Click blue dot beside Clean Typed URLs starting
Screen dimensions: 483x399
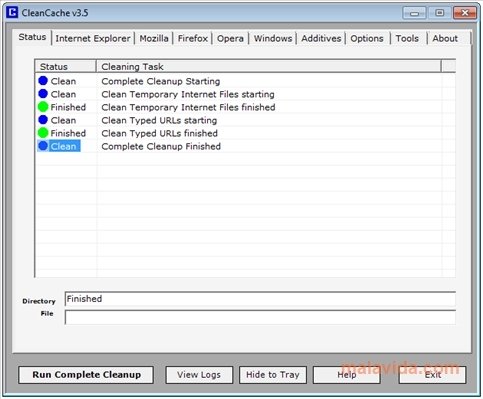[43, 120]
